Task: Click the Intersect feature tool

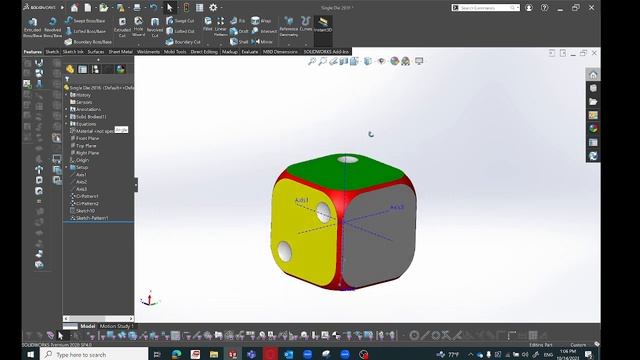Action: [264, 31]
